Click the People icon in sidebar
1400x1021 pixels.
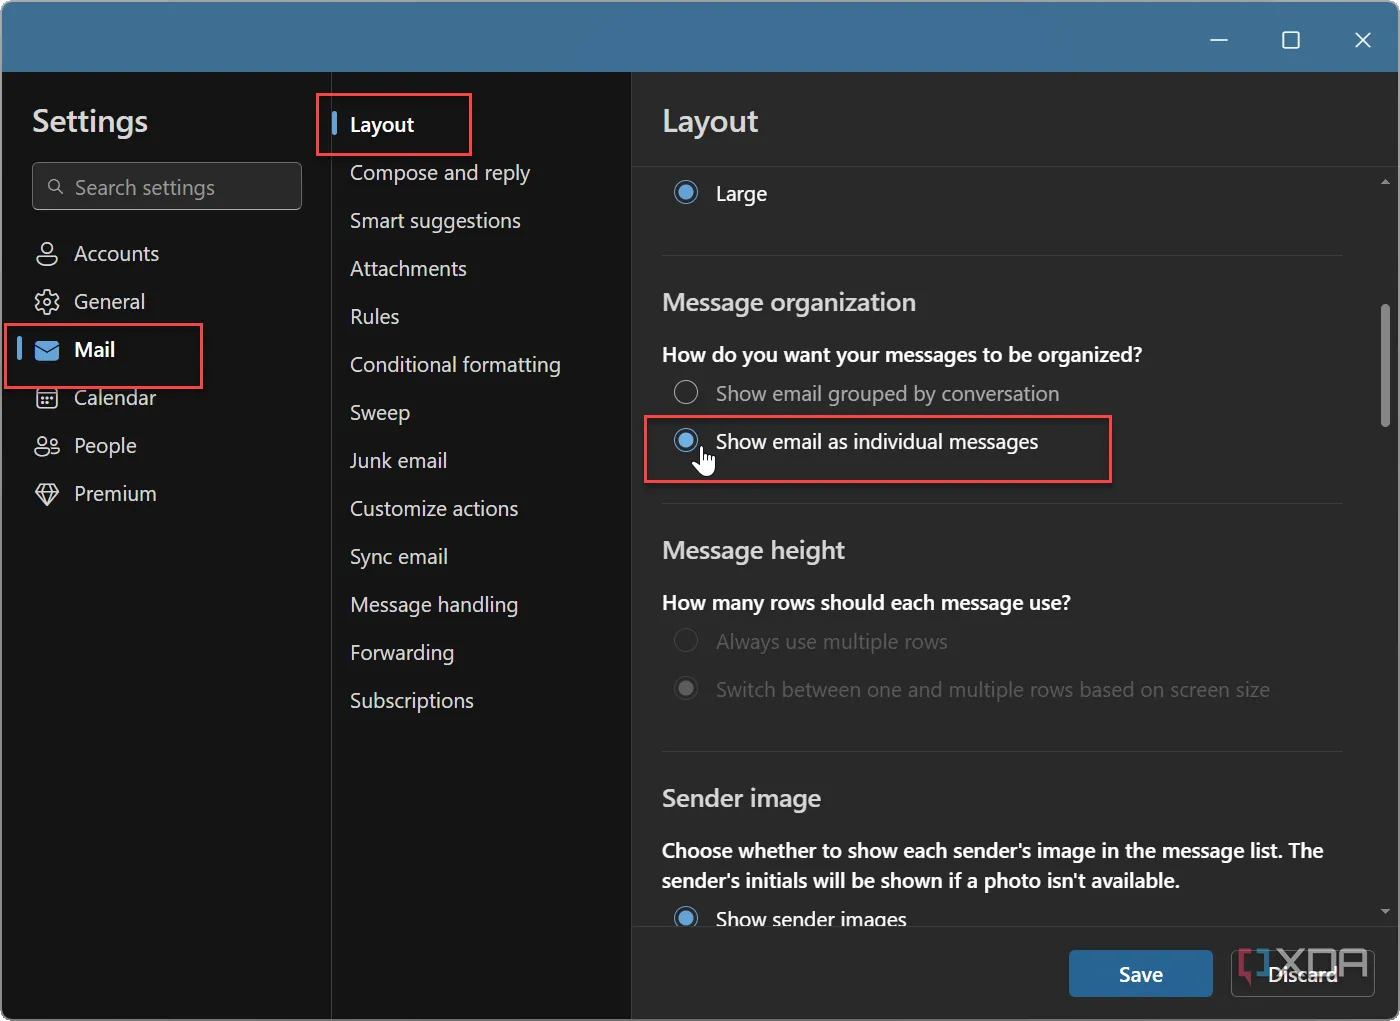click(x=47, y=446)
